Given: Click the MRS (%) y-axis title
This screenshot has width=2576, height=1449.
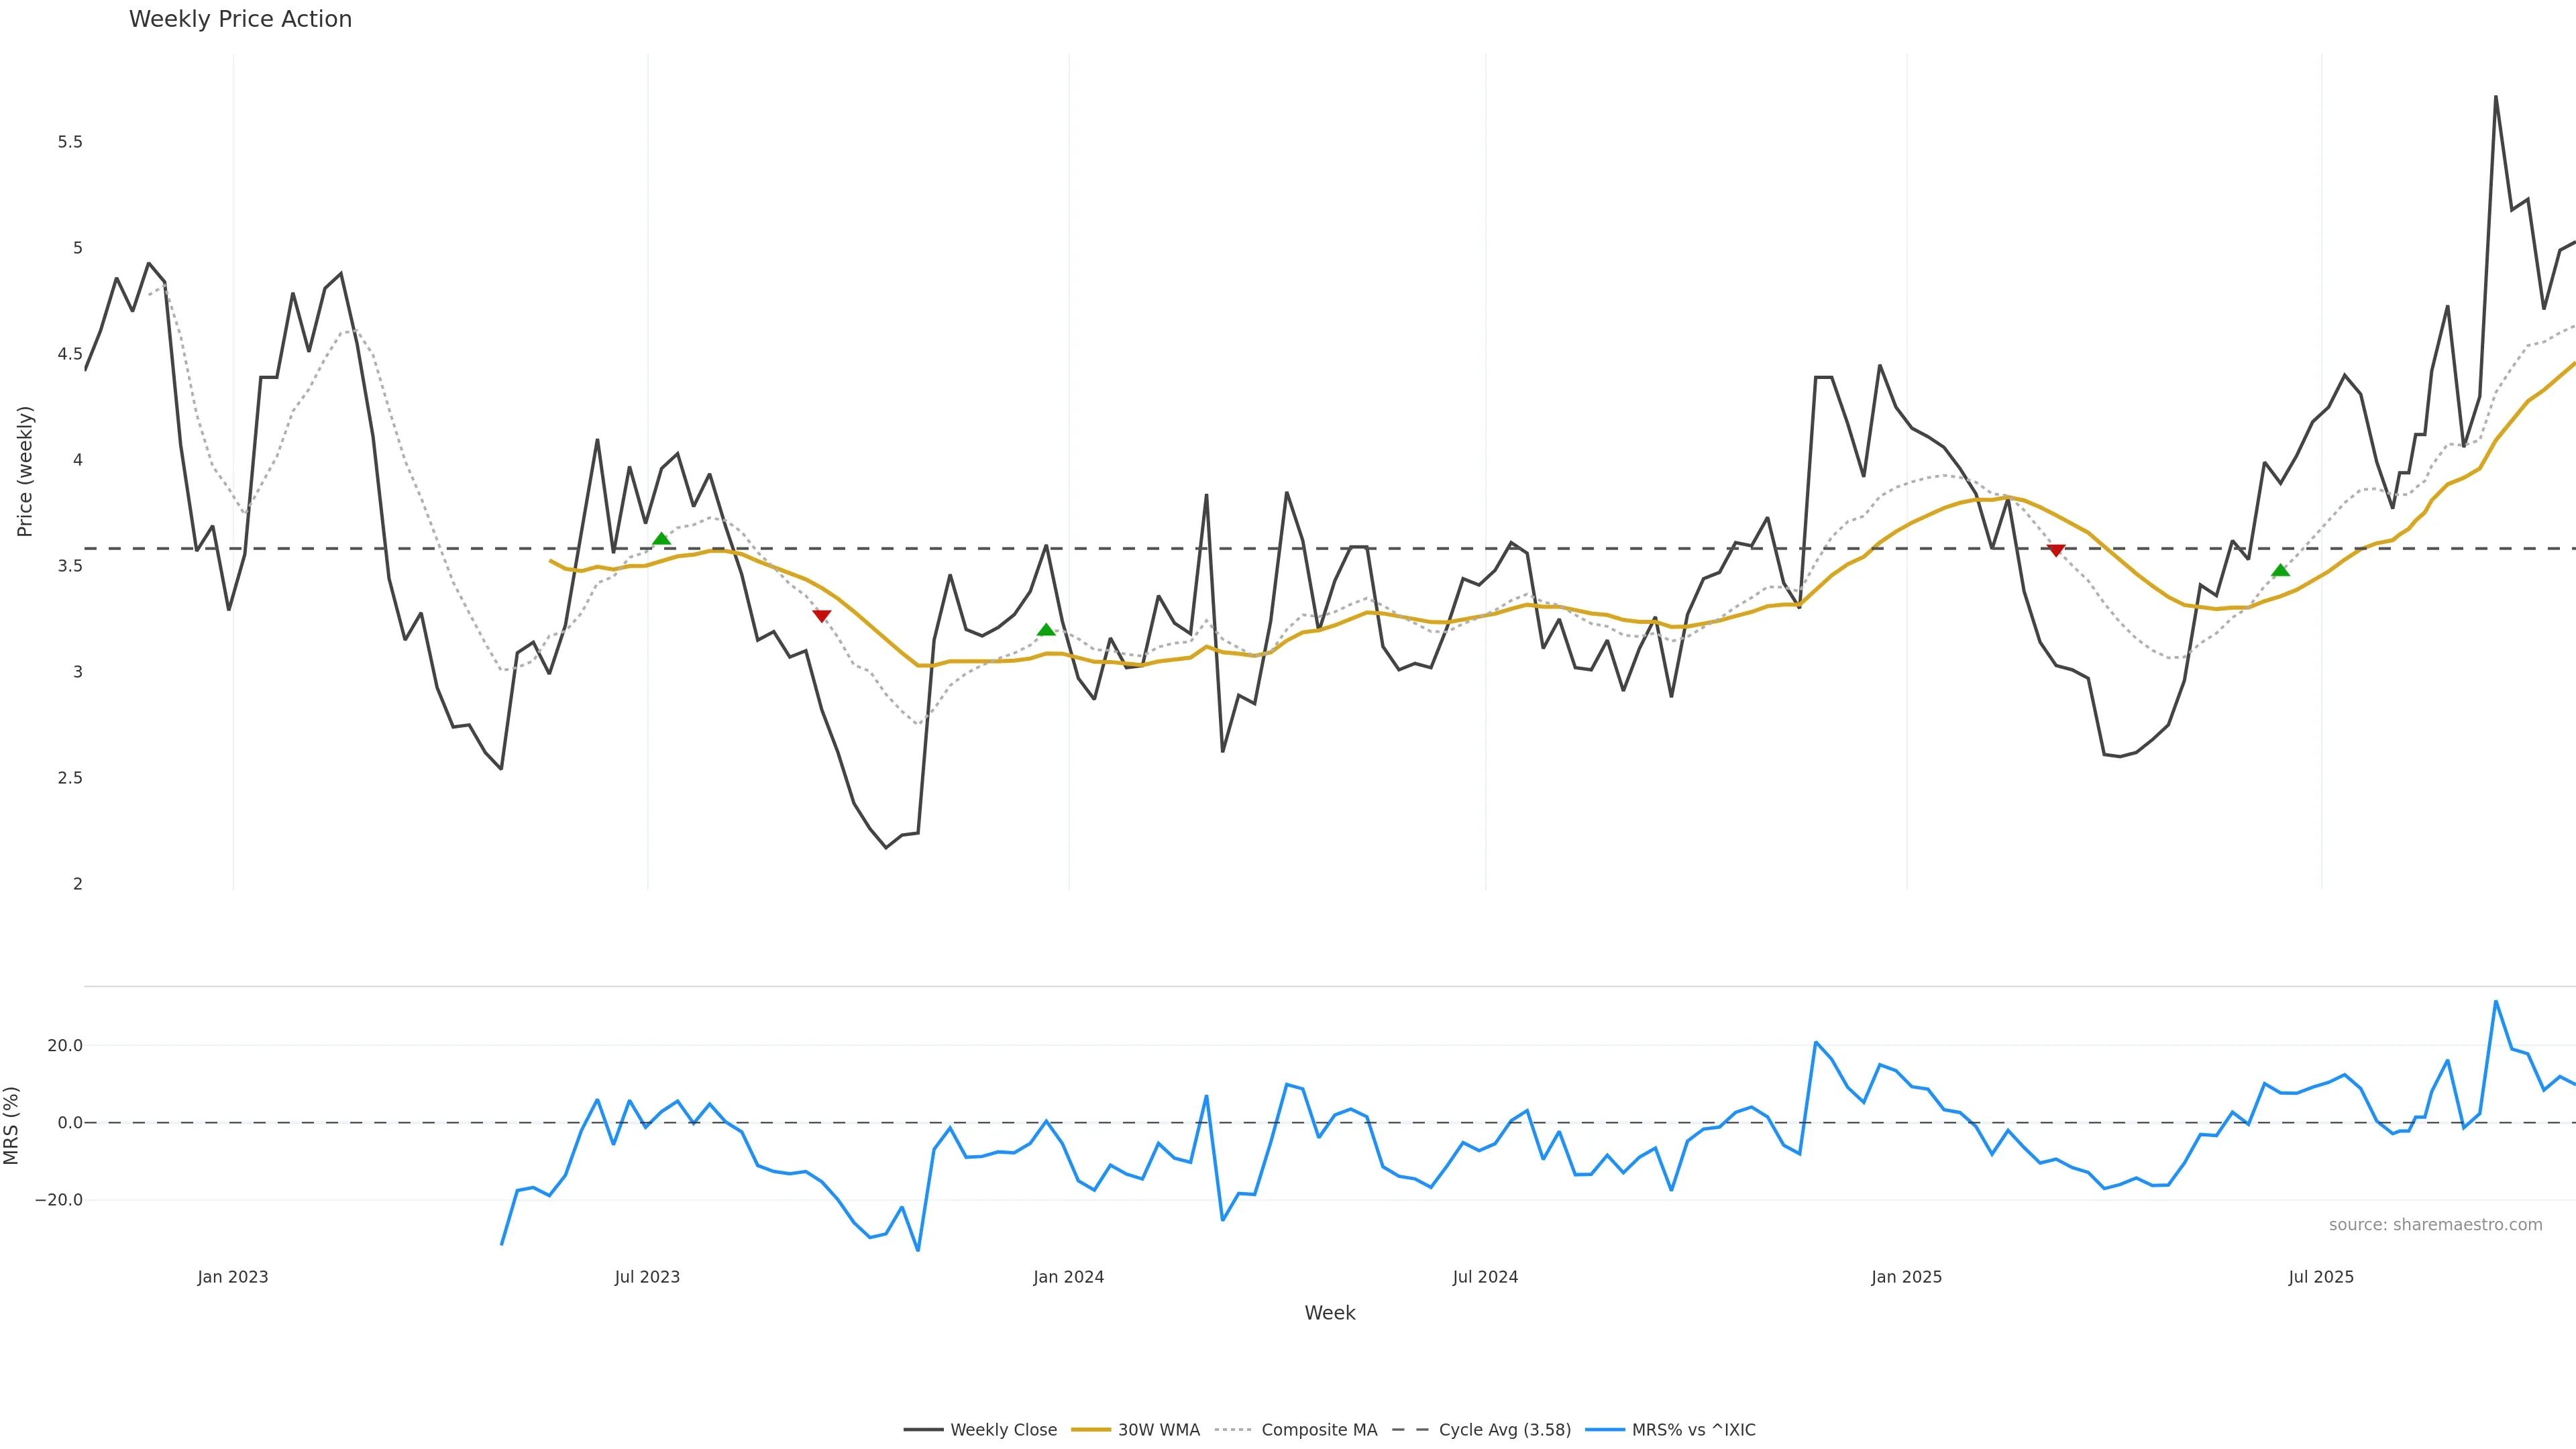Looking at the screenshot, I should (x=12, y=1125).
